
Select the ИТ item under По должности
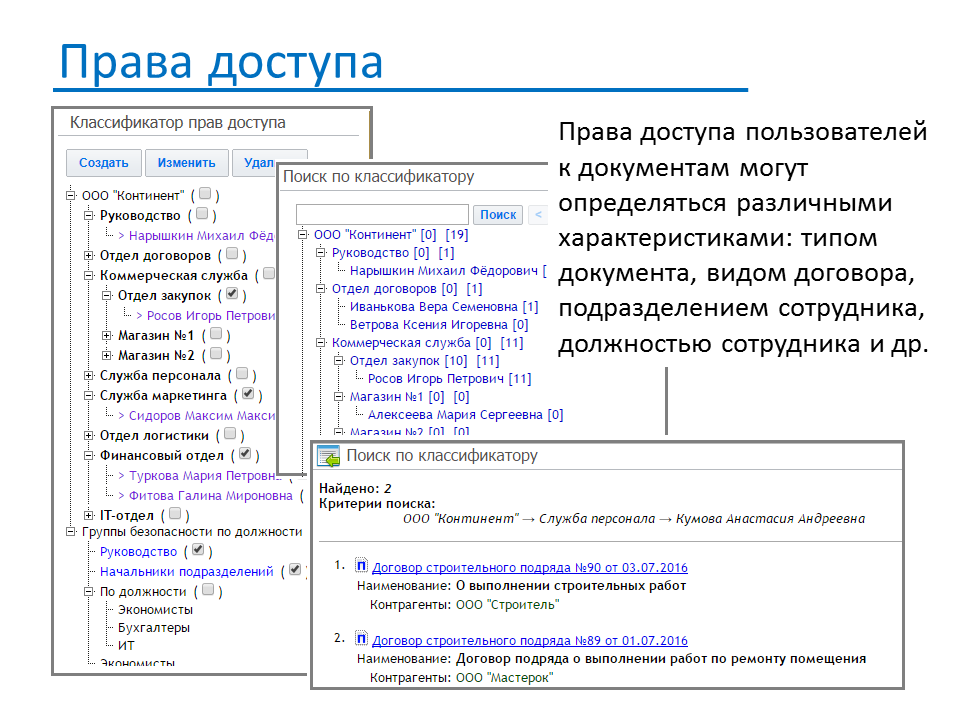(126, 645)
